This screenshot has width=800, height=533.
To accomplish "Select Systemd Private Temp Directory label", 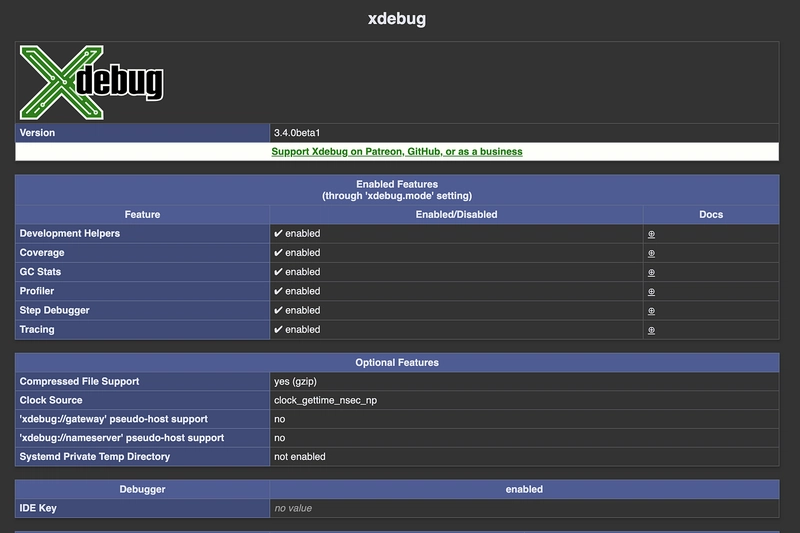I will [x=142, y=457].
